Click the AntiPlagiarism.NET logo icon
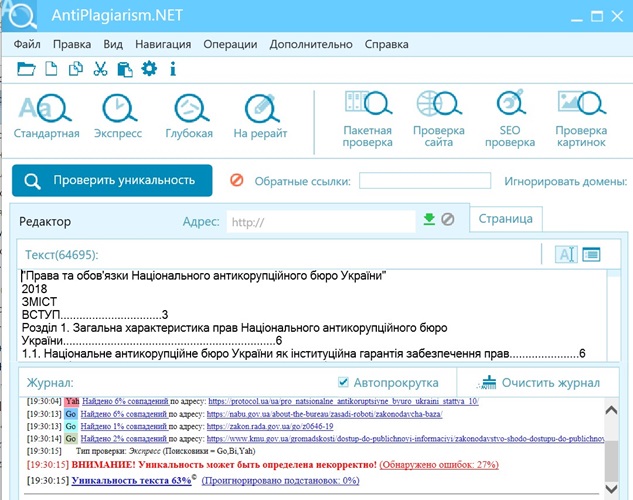 (19, 15)
